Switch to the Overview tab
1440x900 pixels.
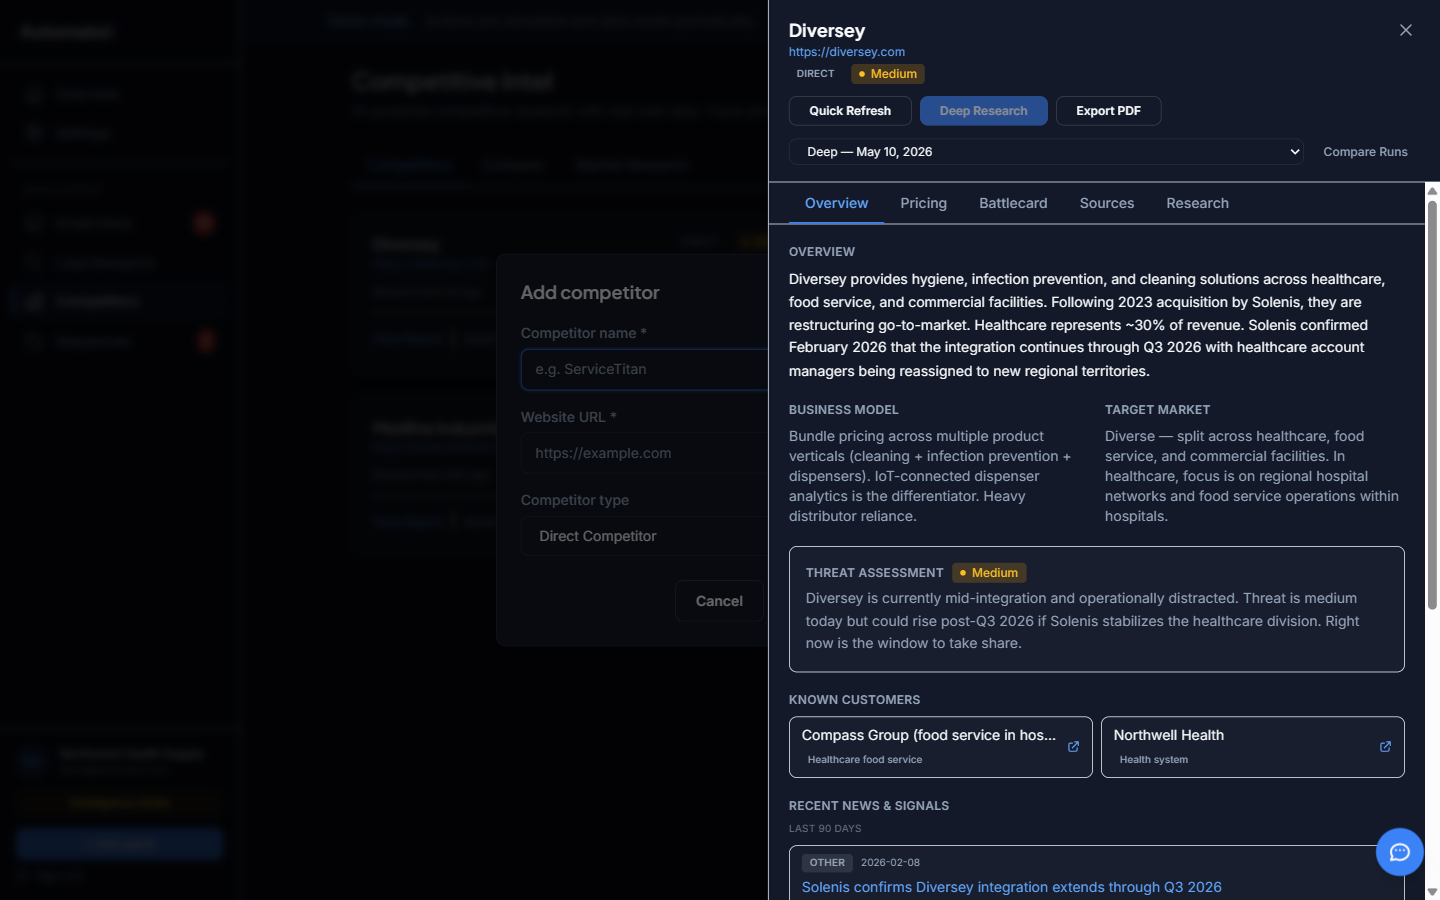836,203
